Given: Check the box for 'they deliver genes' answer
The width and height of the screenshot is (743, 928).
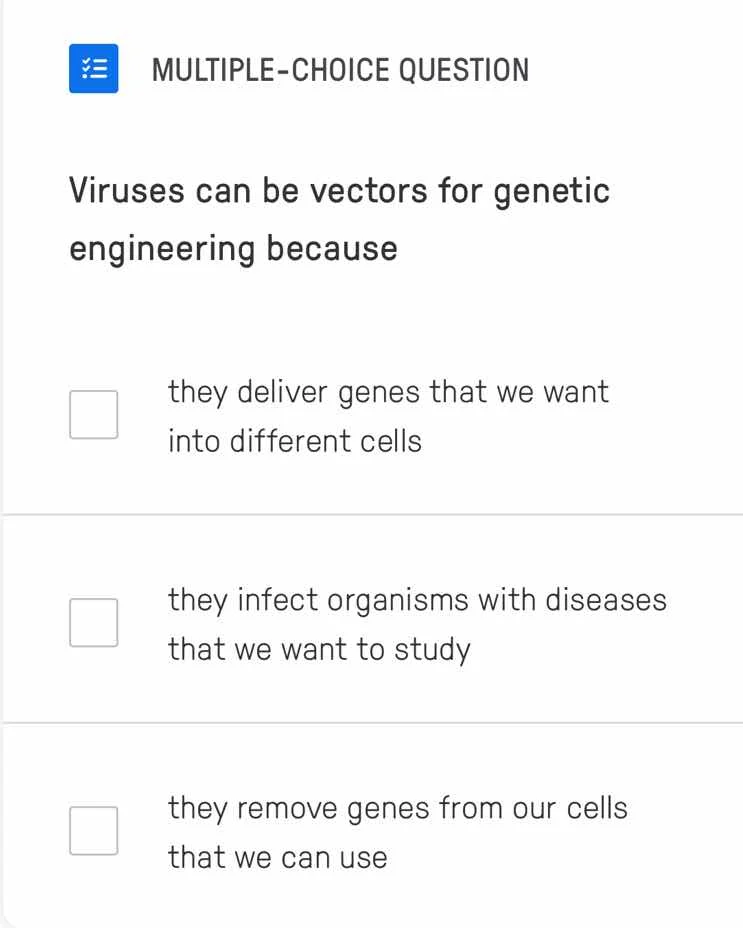Looking at the screenshot, I should pos(93,413).
